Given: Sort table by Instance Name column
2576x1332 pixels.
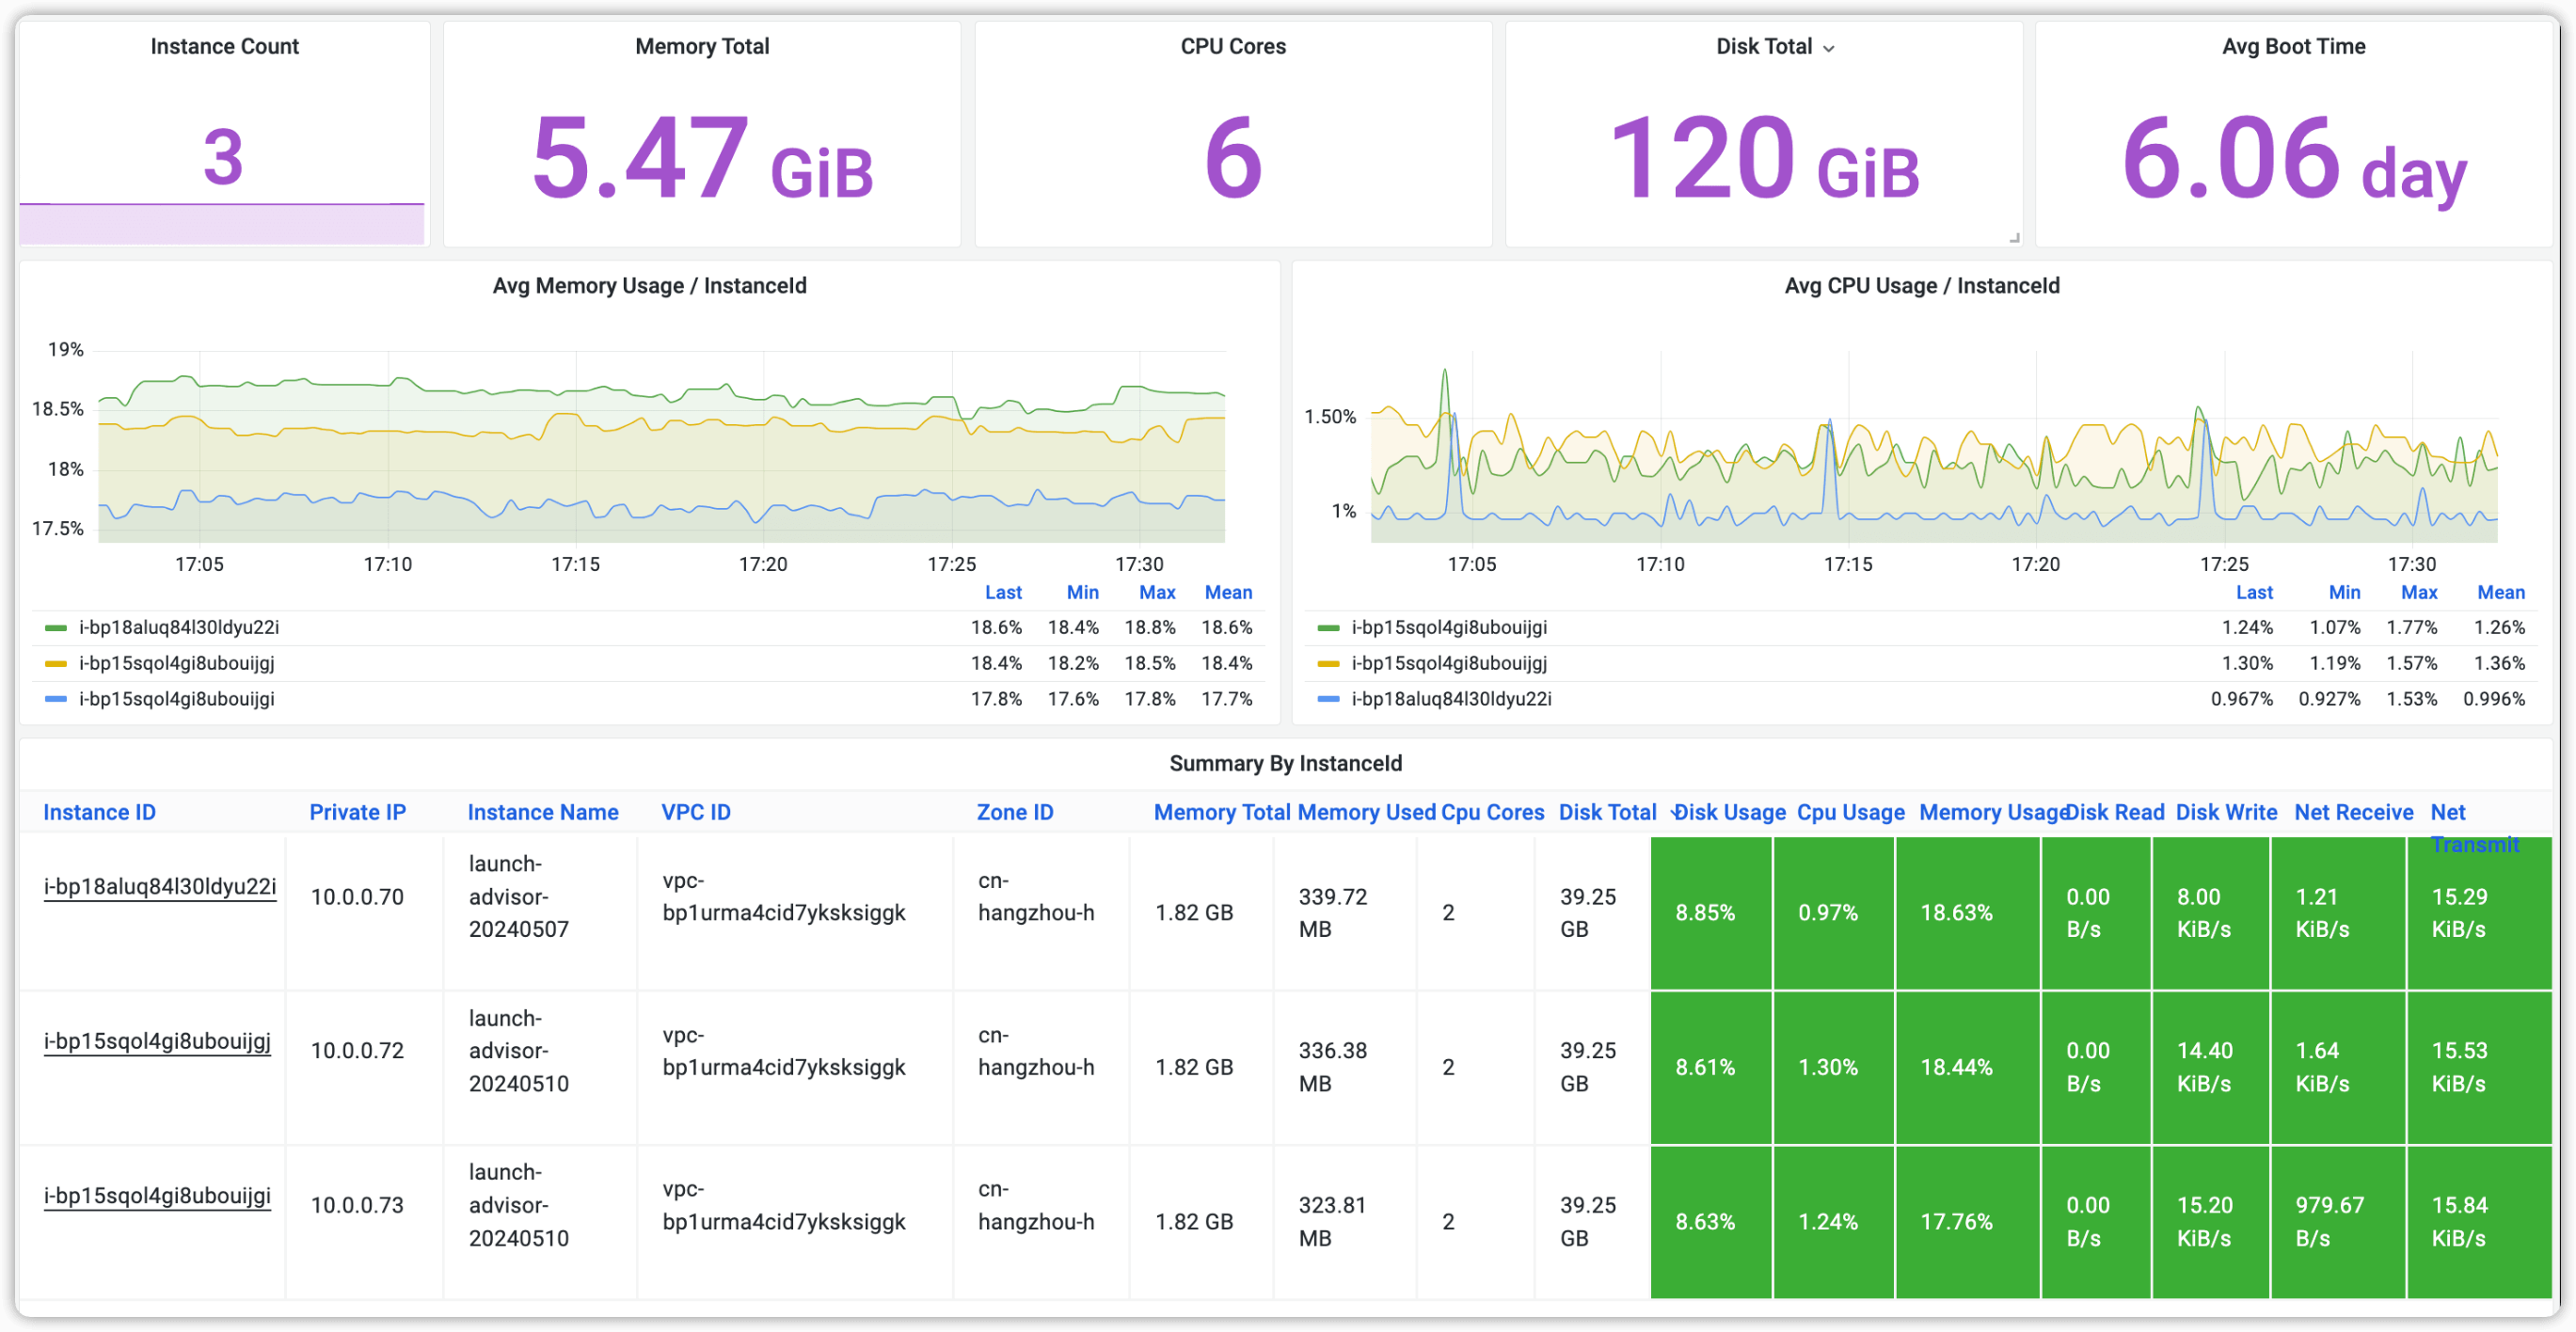Looking at the screenshot, I should coord(543,813).
